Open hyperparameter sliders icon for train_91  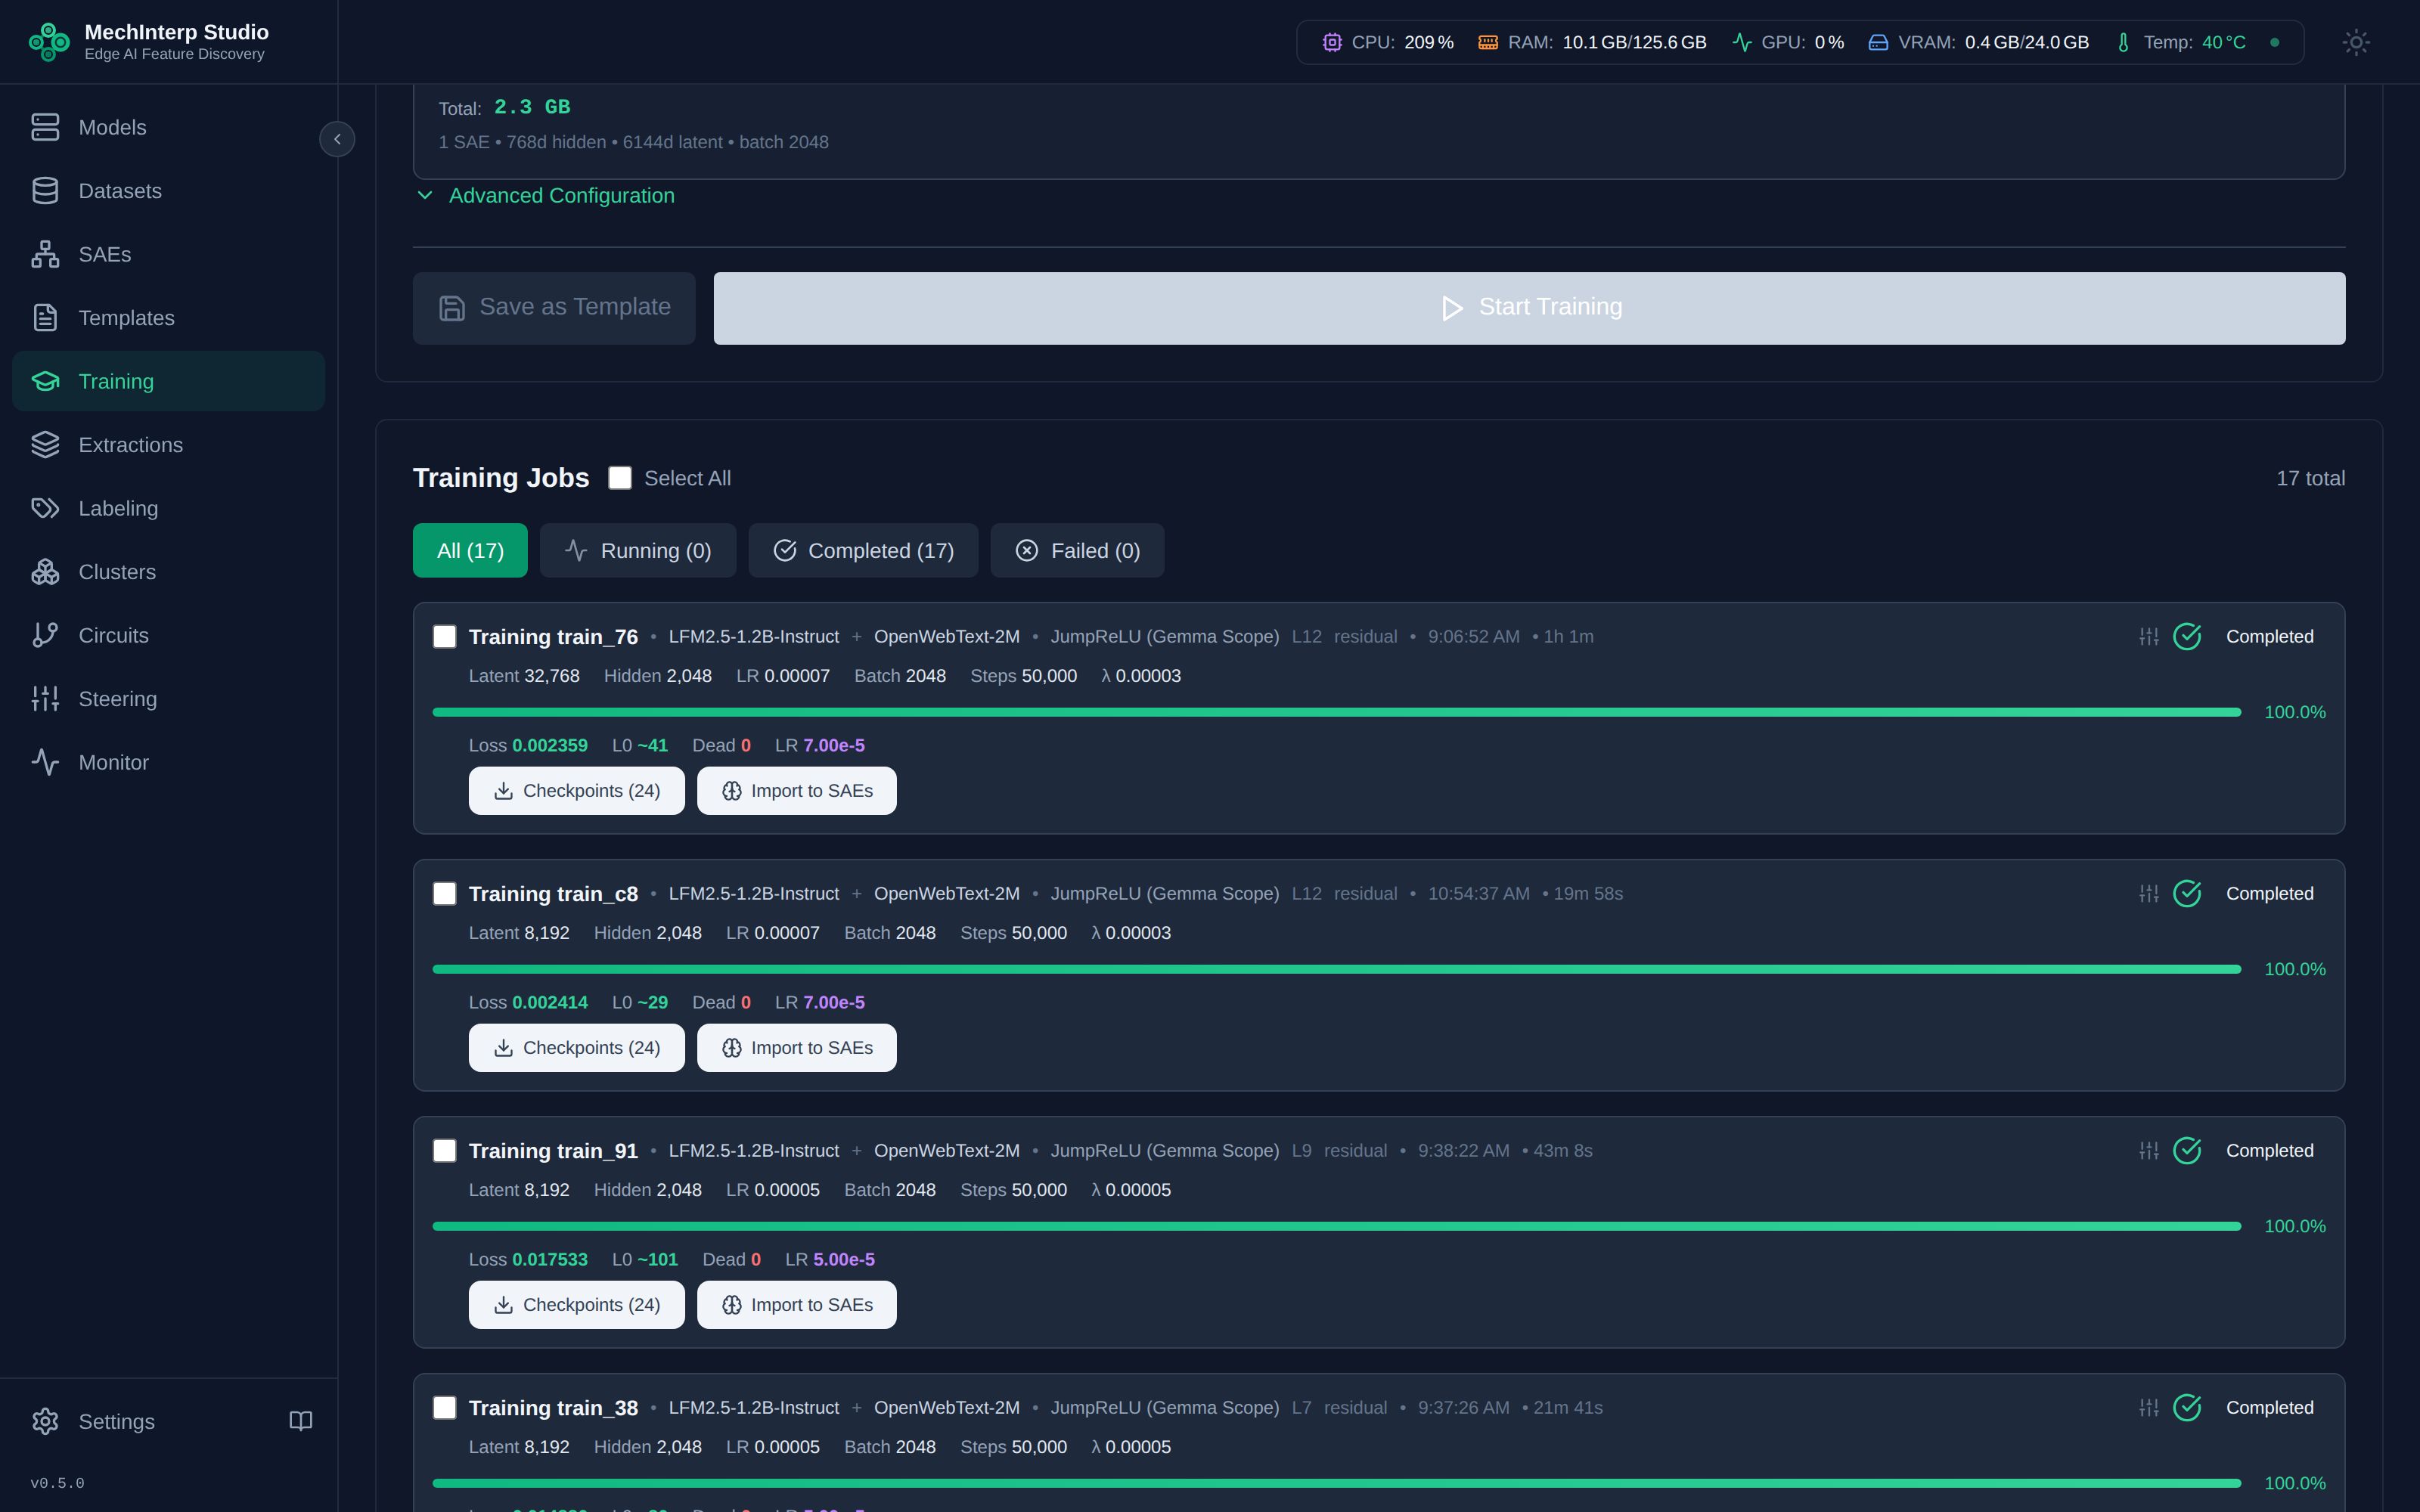[x=2149, y=1150]
